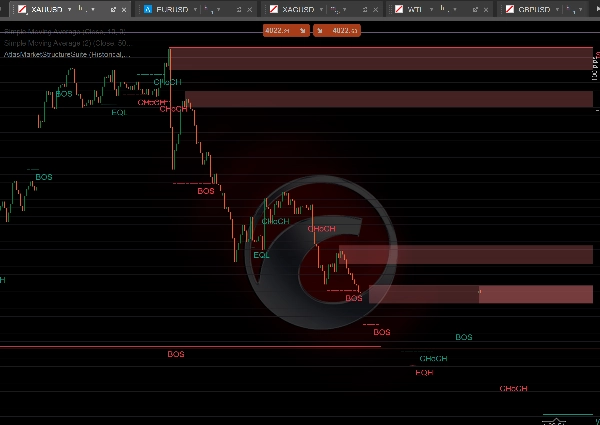Image resolution: width=600 pixels, height=425 pixels.
Task: Open the EURUSD symbol dropdown arrow
Action: pyautogui.click(x=195, y=10)
